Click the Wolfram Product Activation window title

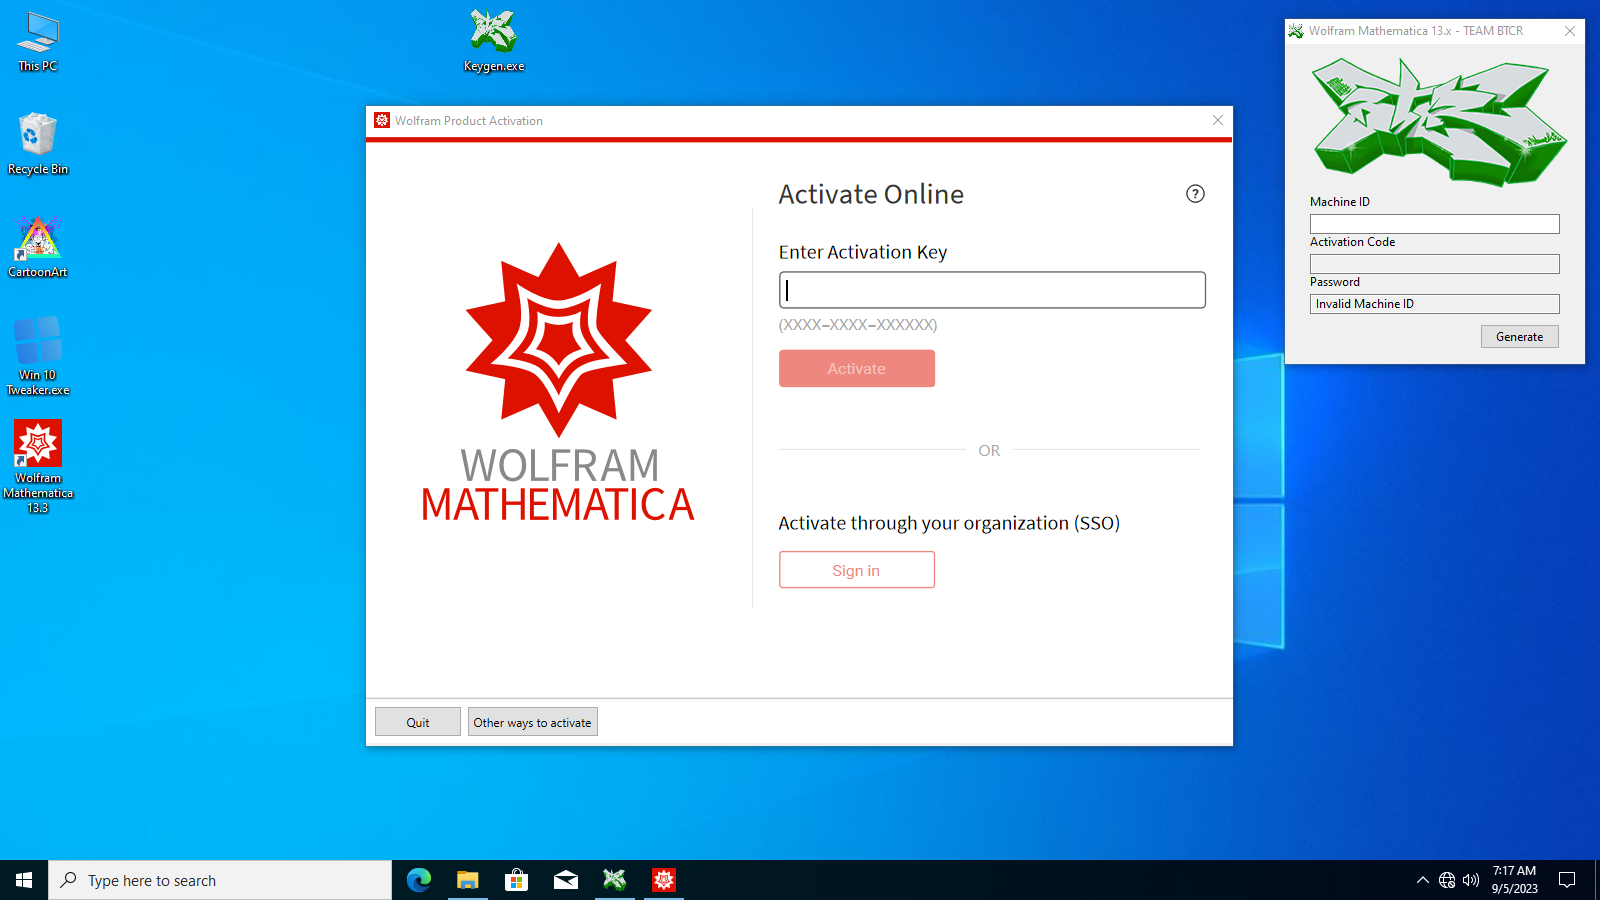click(469, 121)
